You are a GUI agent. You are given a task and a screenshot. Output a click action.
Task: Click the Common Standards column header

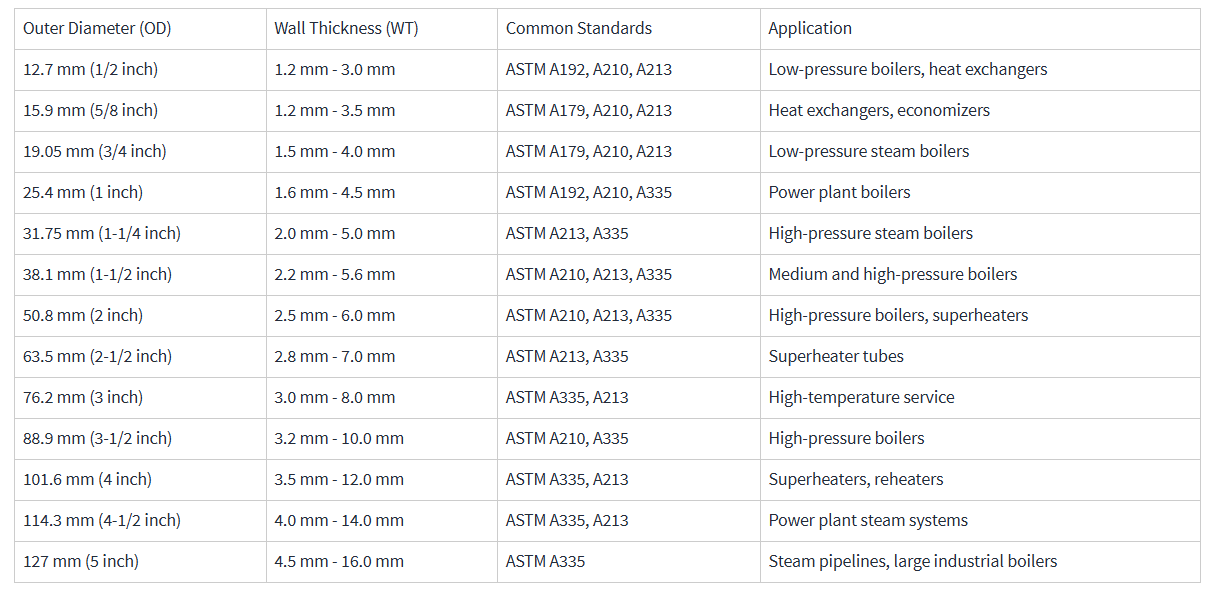(x=578, y=28)
